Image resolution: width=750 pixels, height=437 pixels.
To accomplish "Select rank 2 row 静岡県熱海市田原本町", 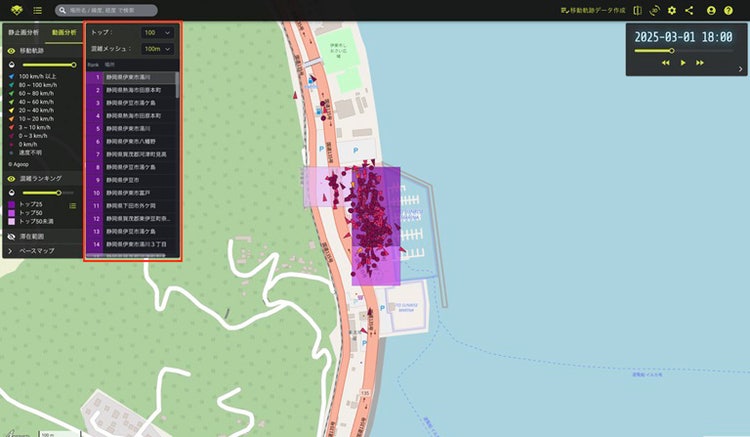I will coord(132,90).
